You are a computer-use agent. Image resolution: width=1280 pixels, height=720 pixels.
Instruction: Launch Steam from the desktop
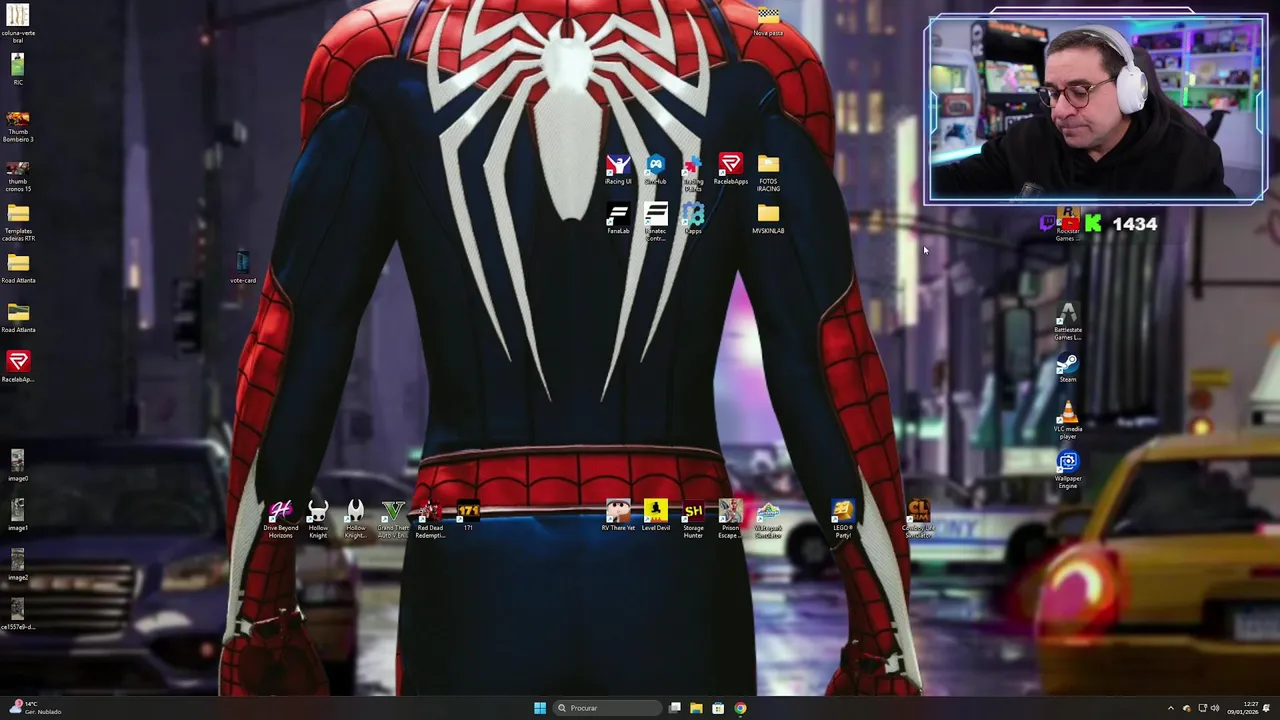click(1068, 368)
